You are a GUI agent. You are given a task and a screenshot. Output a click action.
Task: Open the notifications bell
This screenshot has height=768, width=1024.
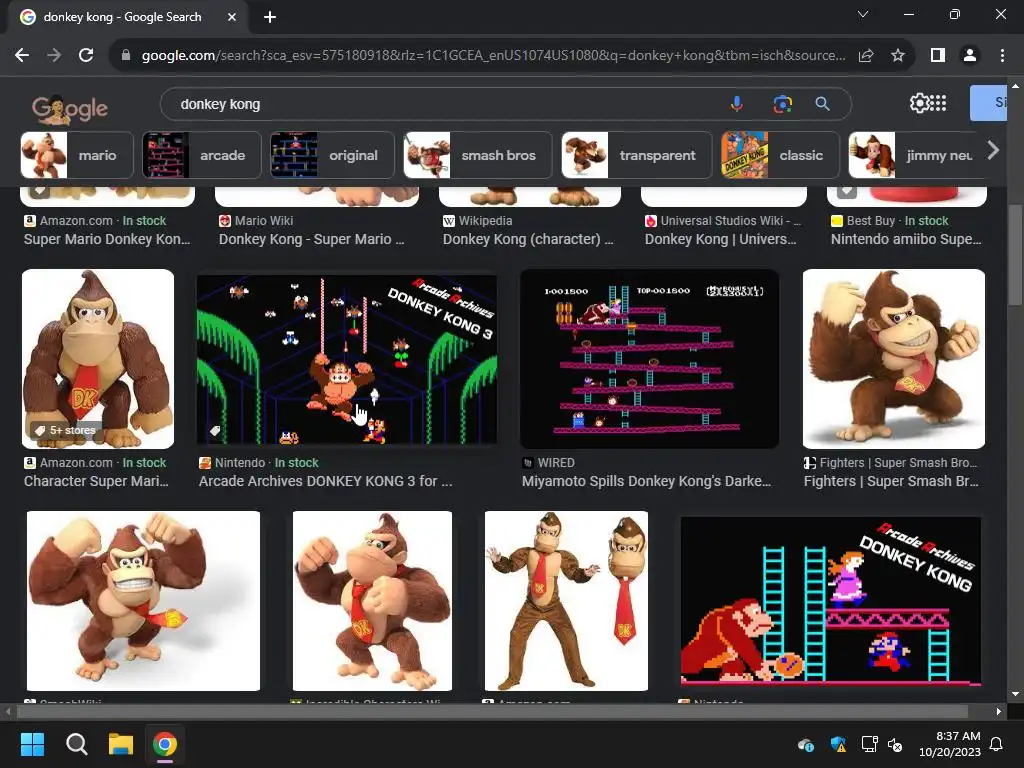pyautogui.click(x=997, y=744)
